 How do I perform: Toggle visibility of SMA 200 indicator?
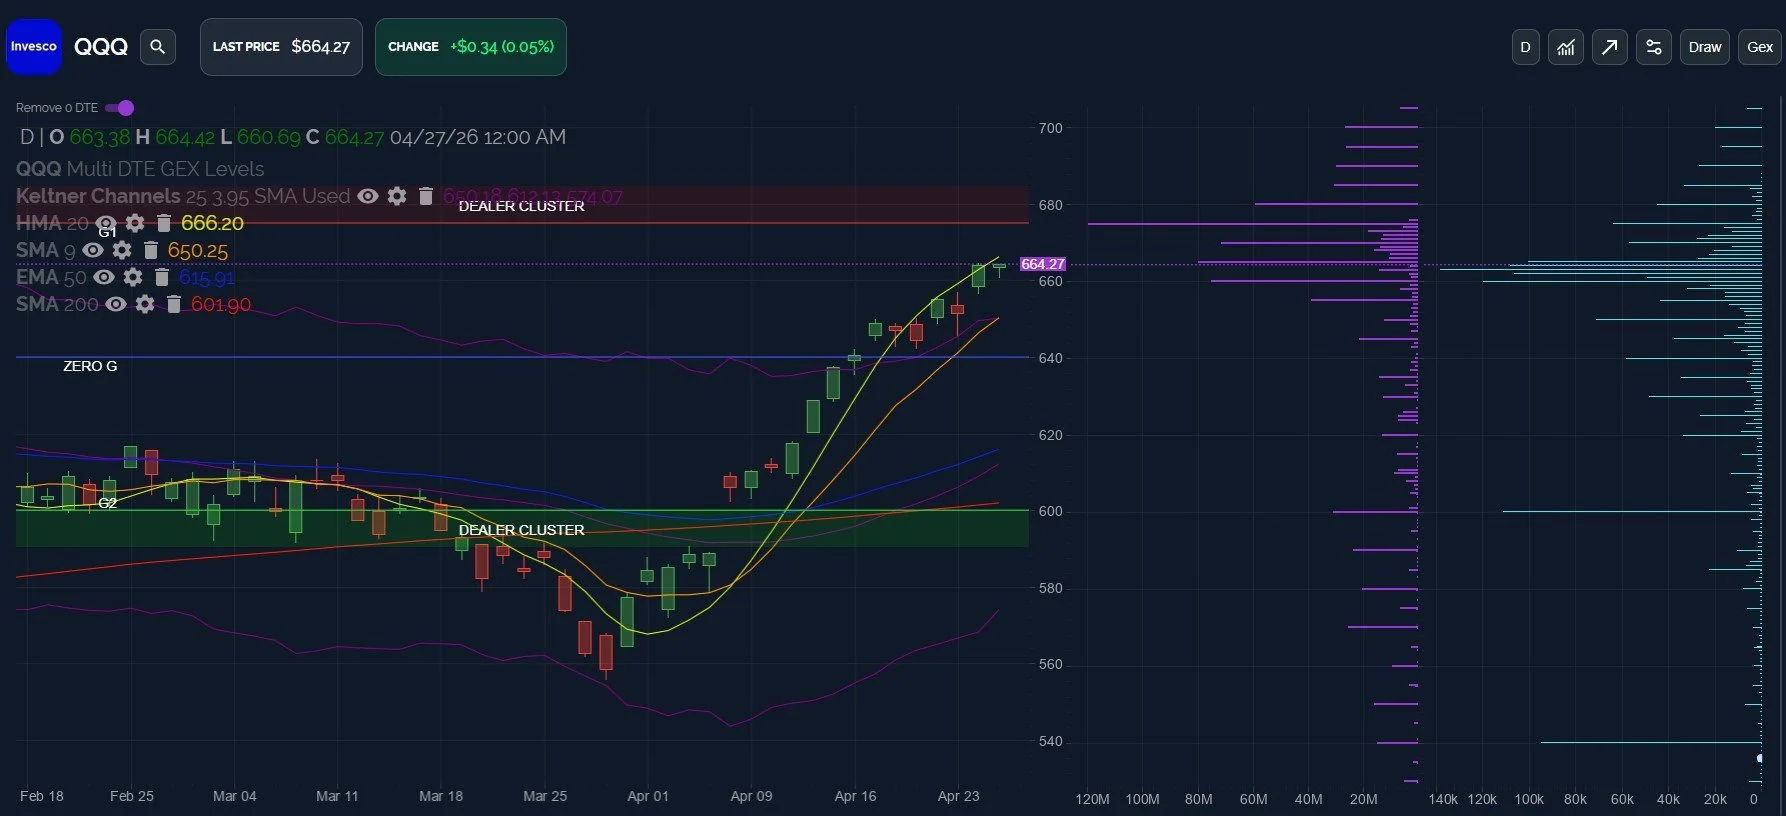point(116,304)
